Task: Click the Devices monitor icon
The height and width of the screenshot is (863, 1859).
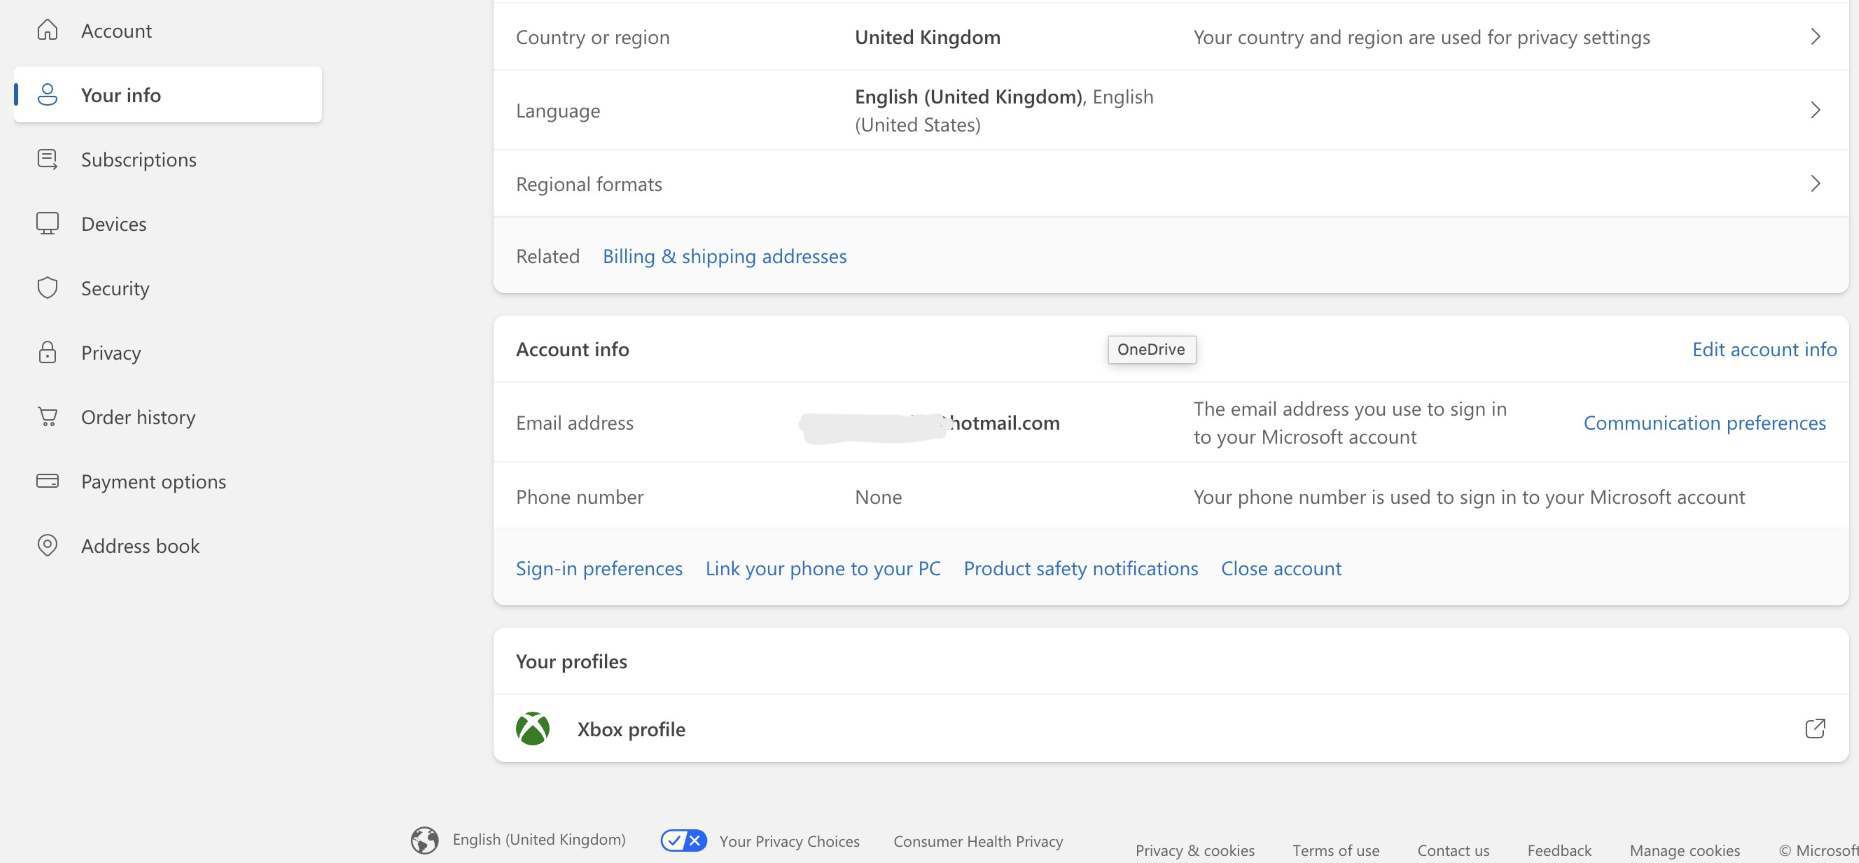Action: tap(47, 223)
